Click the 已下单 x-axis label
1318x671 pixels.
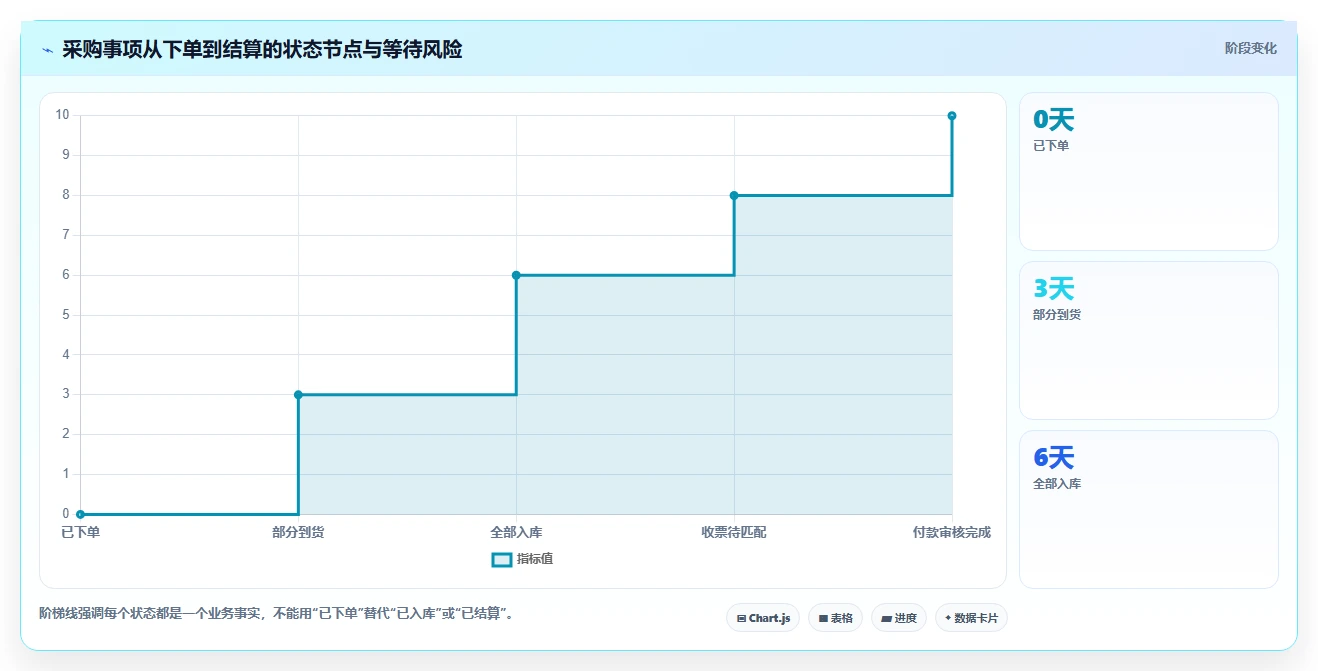pyautogui.click(x=80, y=533)
